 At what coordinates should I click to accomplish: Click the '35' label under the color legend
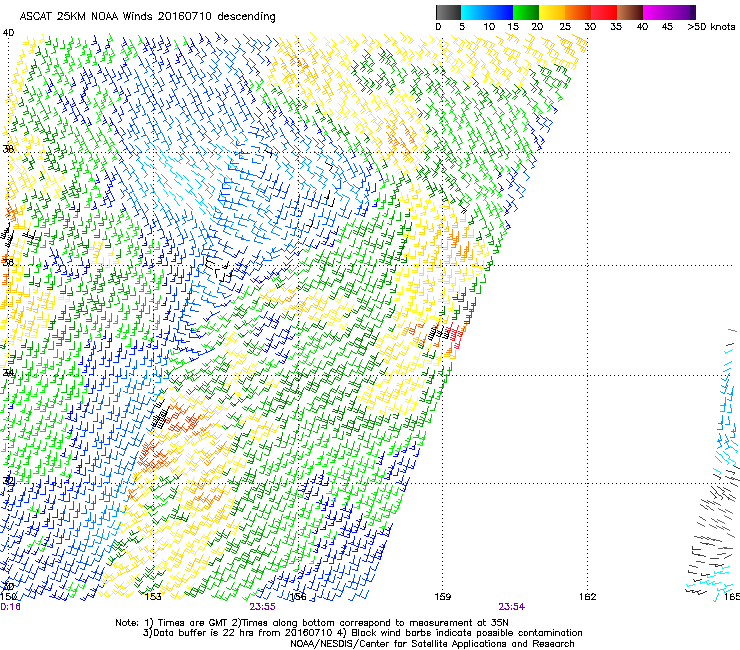point(616,27)
